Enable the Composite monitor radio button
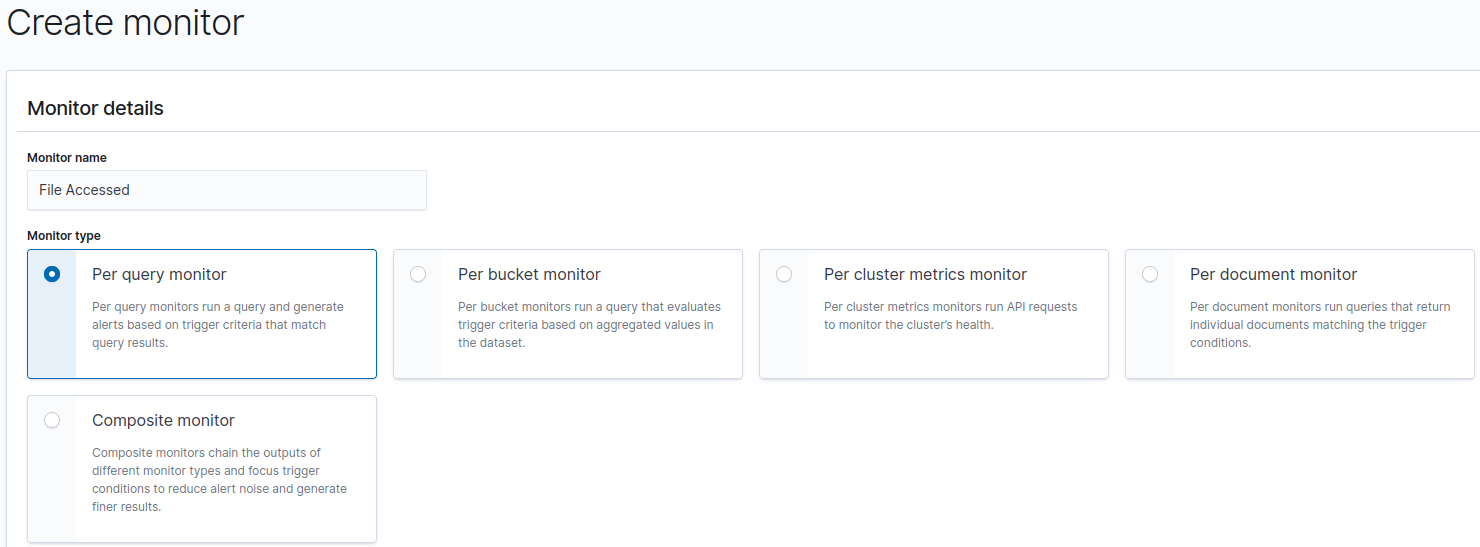1480x547 pixels. (52, 420)
